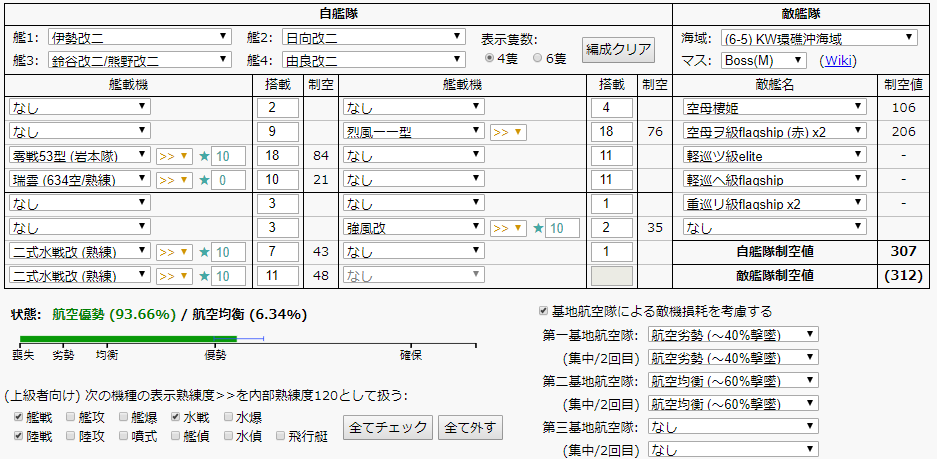This screenshot has width=937, height=459.
Task: Open the 第二基地航空隊 dropdown
Action: 733,381
